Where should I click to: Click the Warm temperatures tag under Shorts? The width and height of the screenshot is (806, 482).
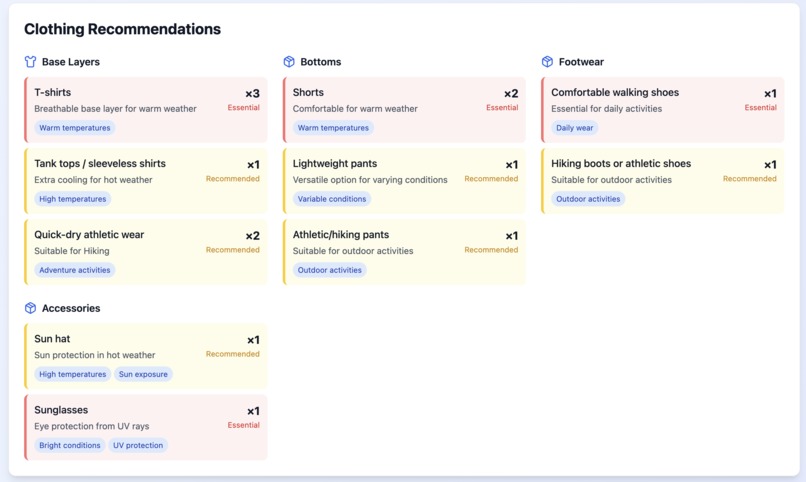click(x=333, y=128)
